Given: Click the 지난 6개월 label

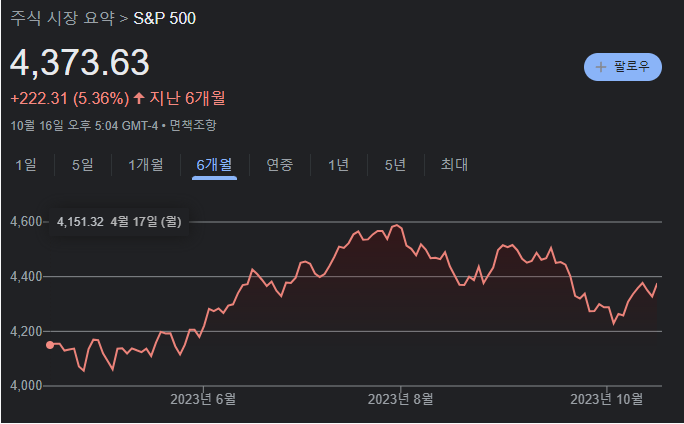Looking at the screenshot, I should coord(188,98).
